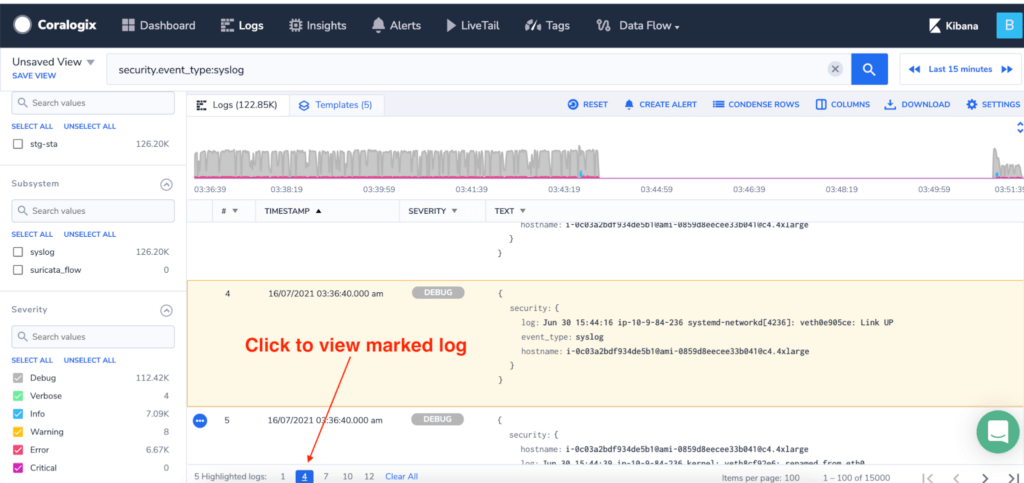
Task: Click the Reset button
Action: (x=588, y=104)
